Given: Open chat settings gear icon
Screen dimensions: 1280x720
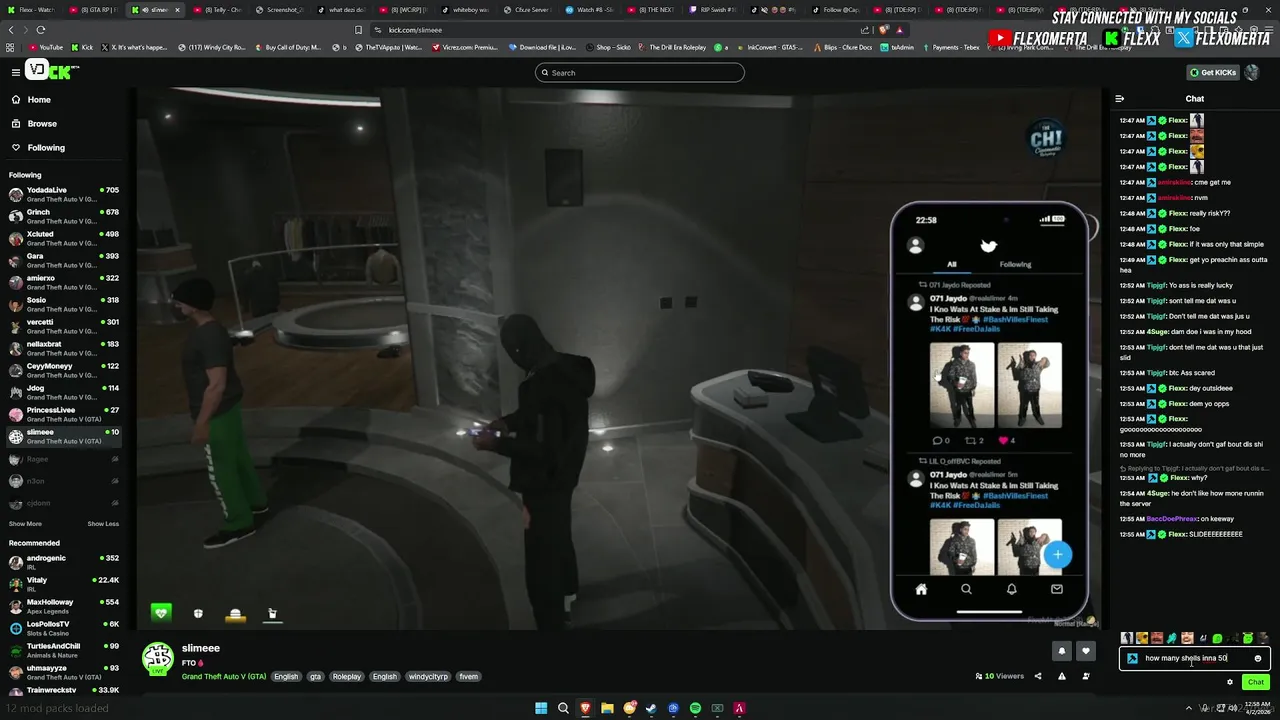Looking at the screenshot, I should 1230,682.
